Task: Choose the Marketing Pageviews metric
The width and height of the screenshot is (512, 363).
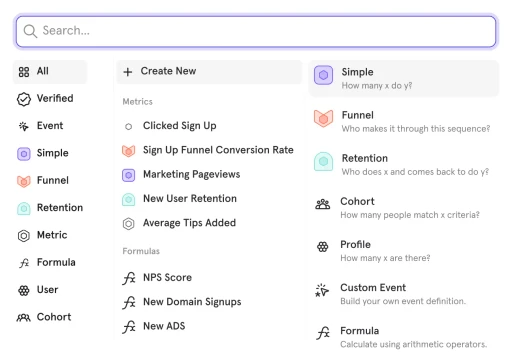Action: [192, 175]
